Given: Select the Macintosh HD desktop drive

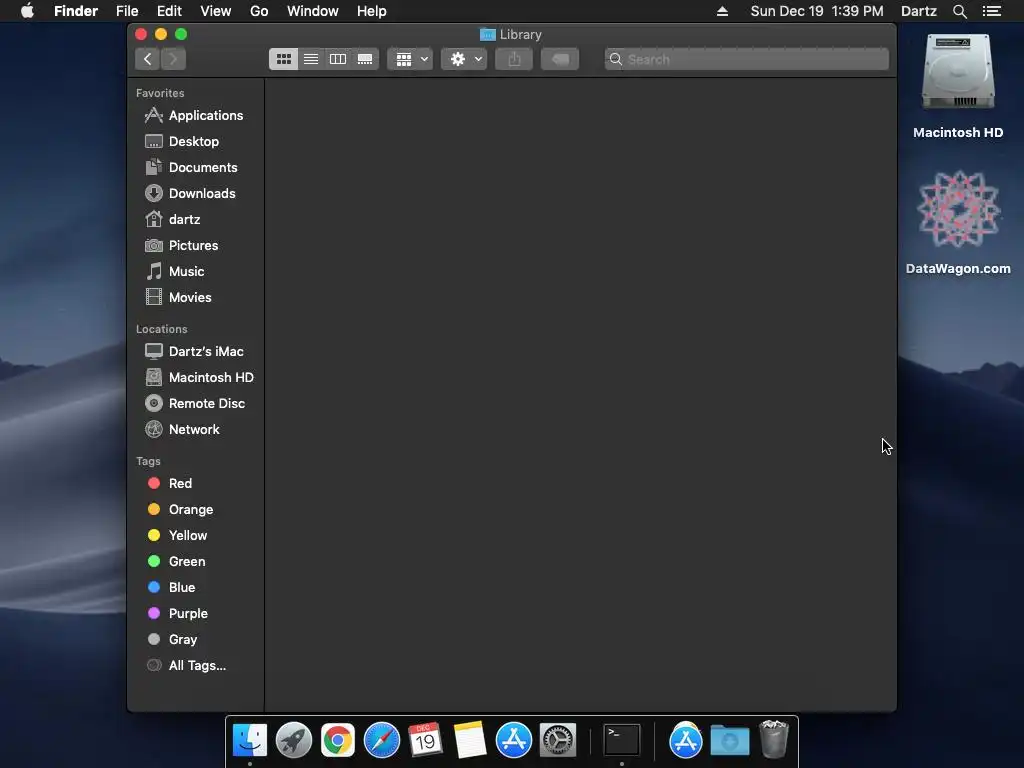Looking at the screenshot, I should click(x=958, y=87).
